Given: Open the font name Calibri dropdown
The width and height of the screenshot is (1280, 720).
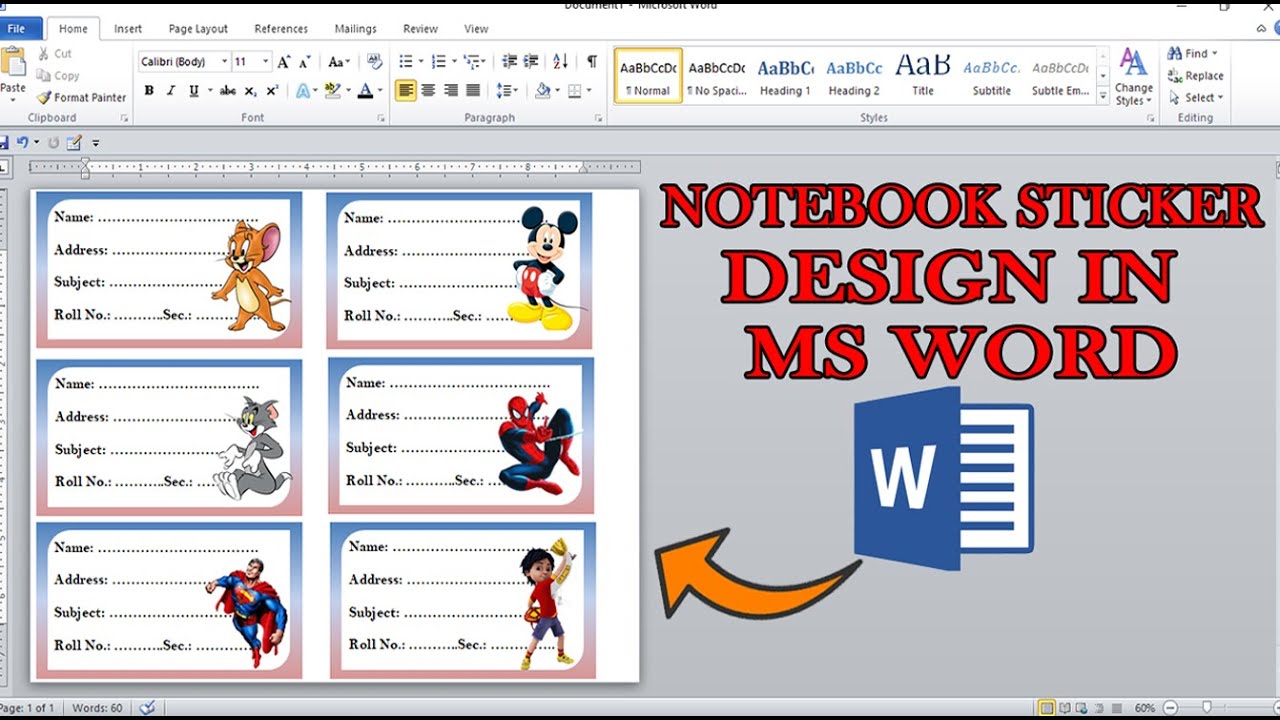Looking at the screenshot, I should coord(225,62).
